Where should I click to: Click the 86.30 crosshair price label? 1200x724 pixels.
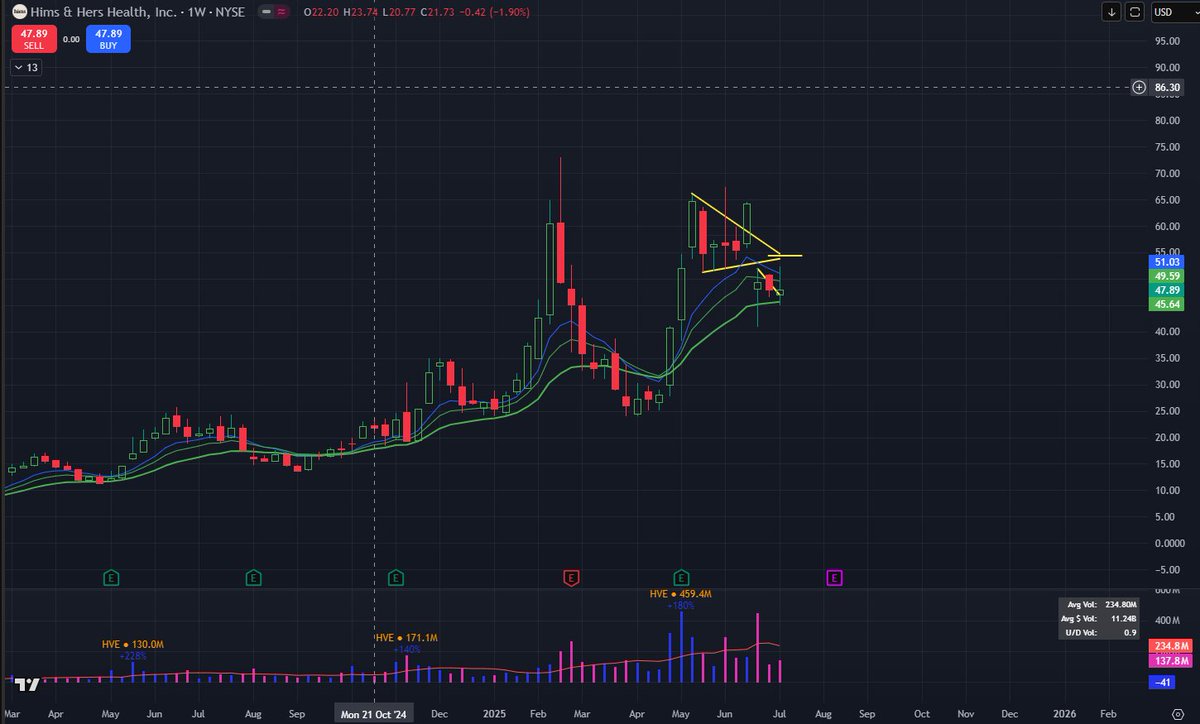1167,87
